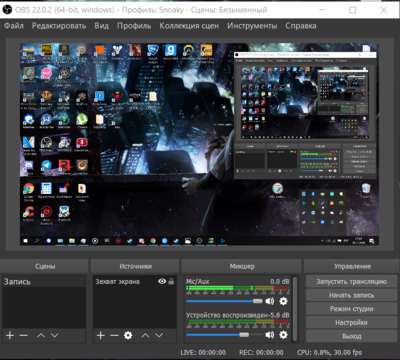The image size is (400, 360).
Task: Toggle visibility of the Захват экрана source
Action: (x=162, y=281)
